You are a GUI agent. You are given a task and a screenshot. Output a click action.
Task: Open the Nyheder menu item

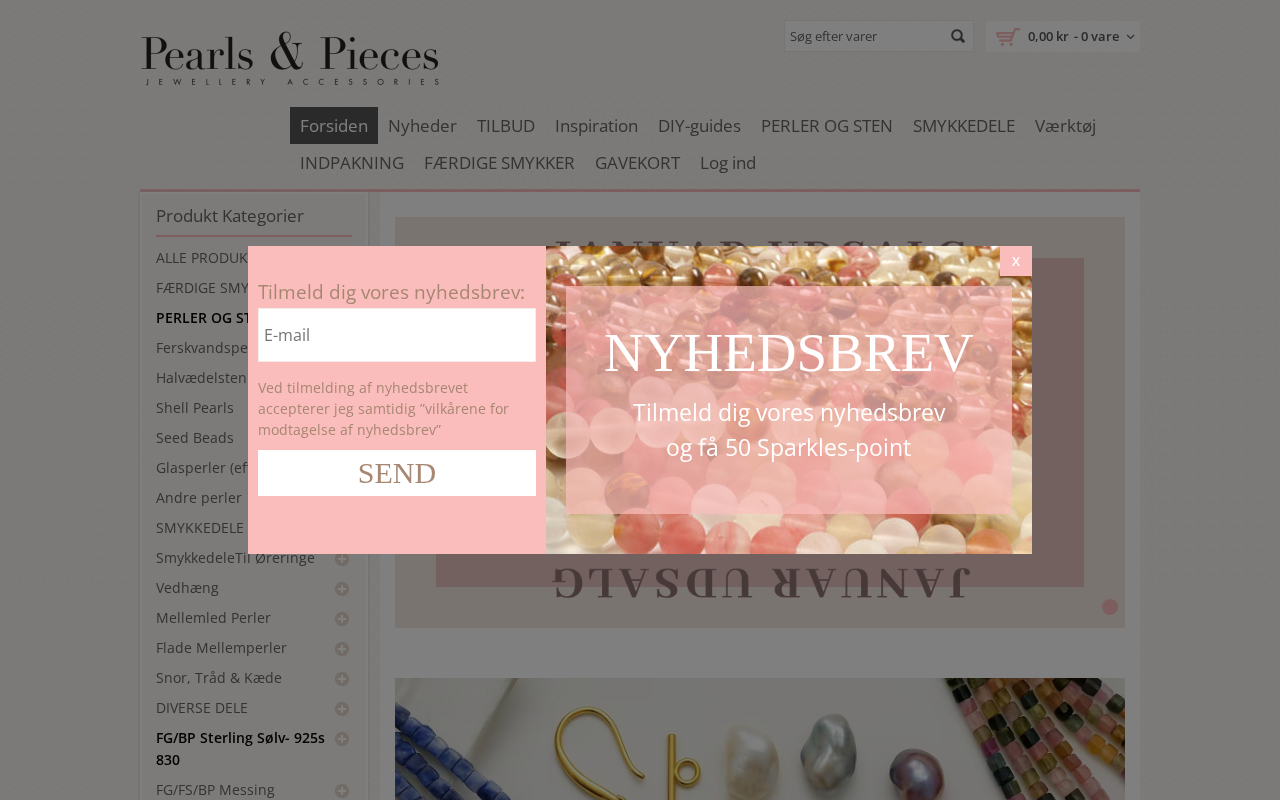click(x=422, y=126)
